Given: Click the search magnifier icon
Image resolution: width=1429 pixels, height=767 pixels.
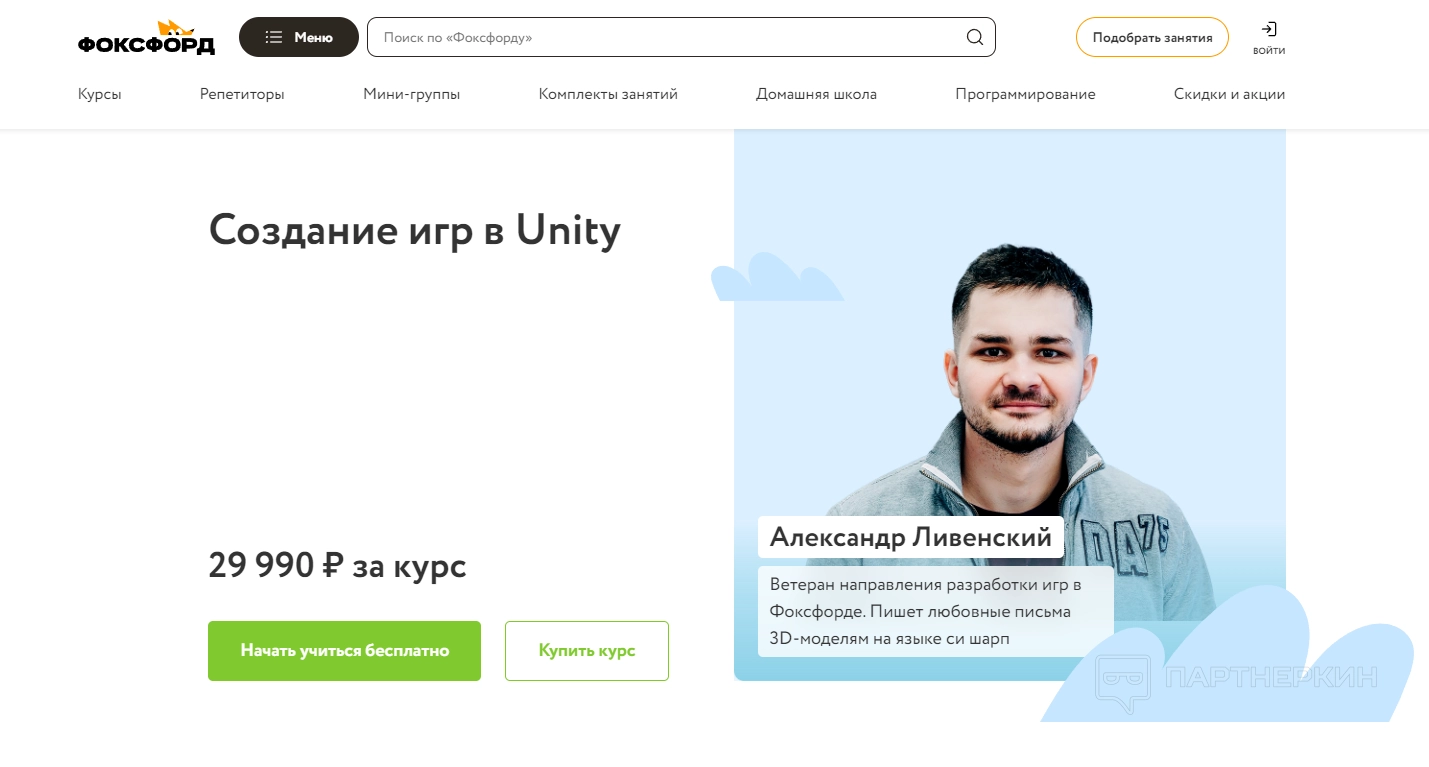Looking at the screenshot, I should click(974, 37).
